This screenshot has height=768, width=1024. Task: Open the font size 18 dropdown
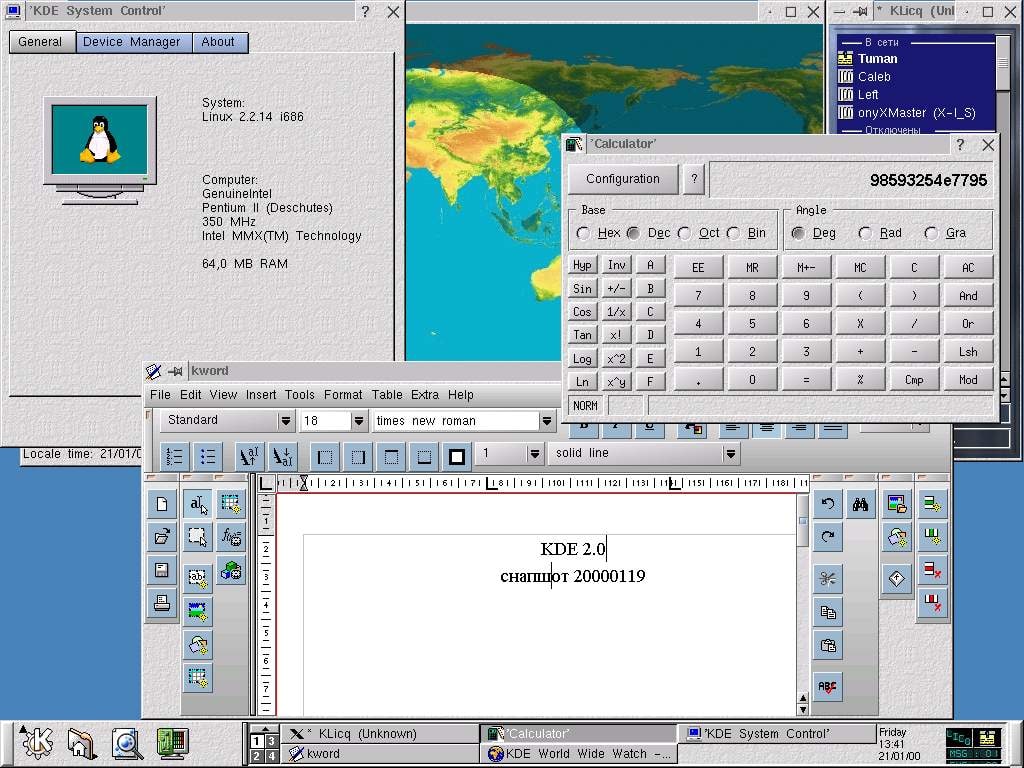click(358, 421)
